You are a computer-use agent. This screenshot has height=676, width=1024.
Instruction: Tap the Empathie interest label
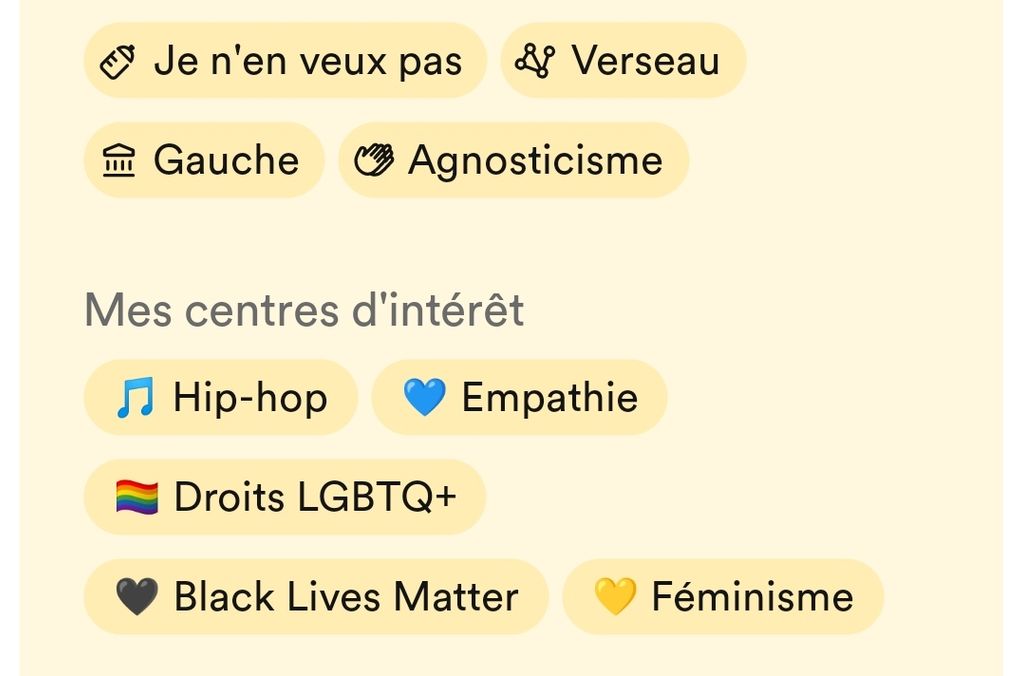[549, 398]
